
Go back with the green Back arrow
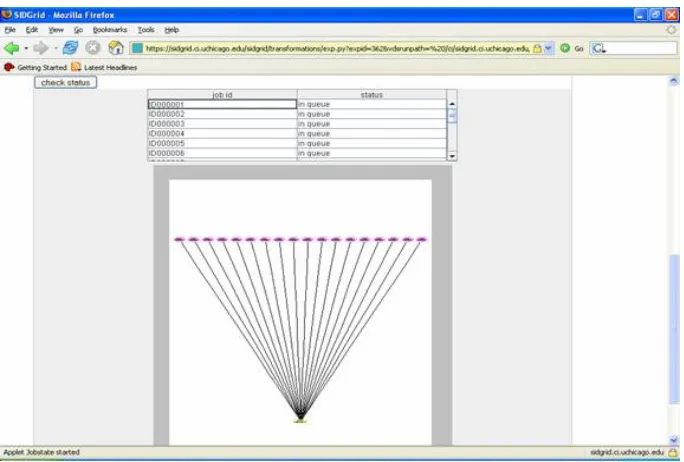[12, 48]
